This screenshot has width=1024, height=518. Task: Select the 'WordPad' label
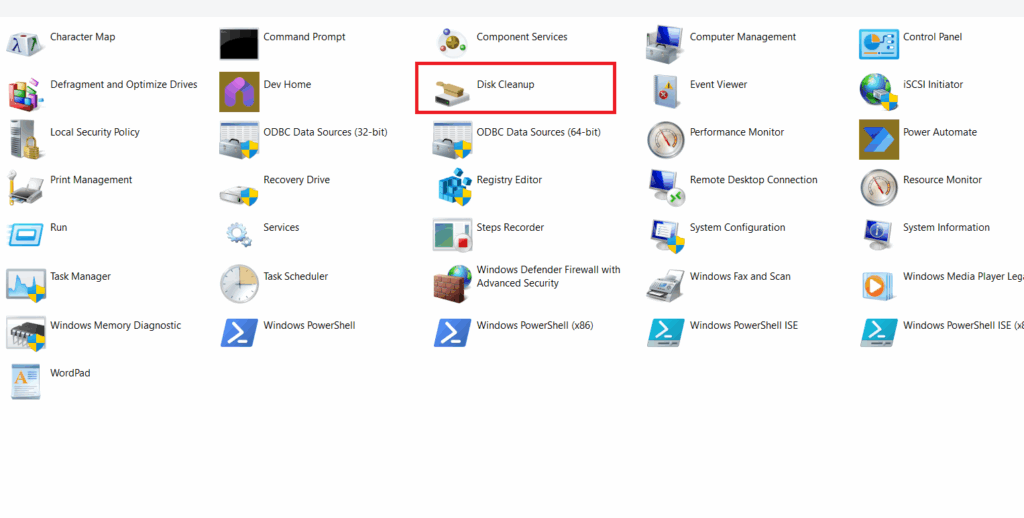(71, 373)
